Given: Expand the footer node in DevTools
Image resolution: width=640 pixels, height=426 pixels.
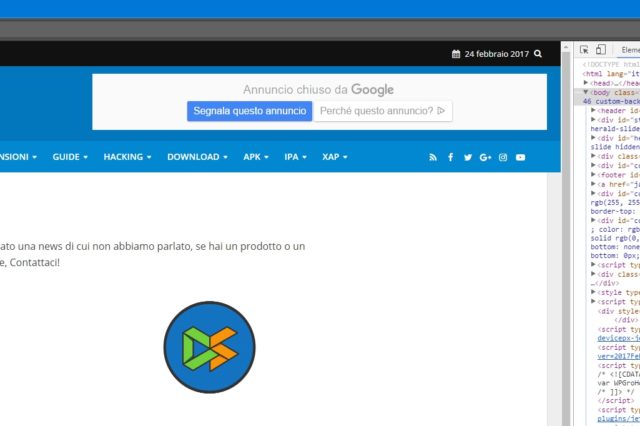Looking at the screenshot, I should pyautogui.click(x=593, y=175).
